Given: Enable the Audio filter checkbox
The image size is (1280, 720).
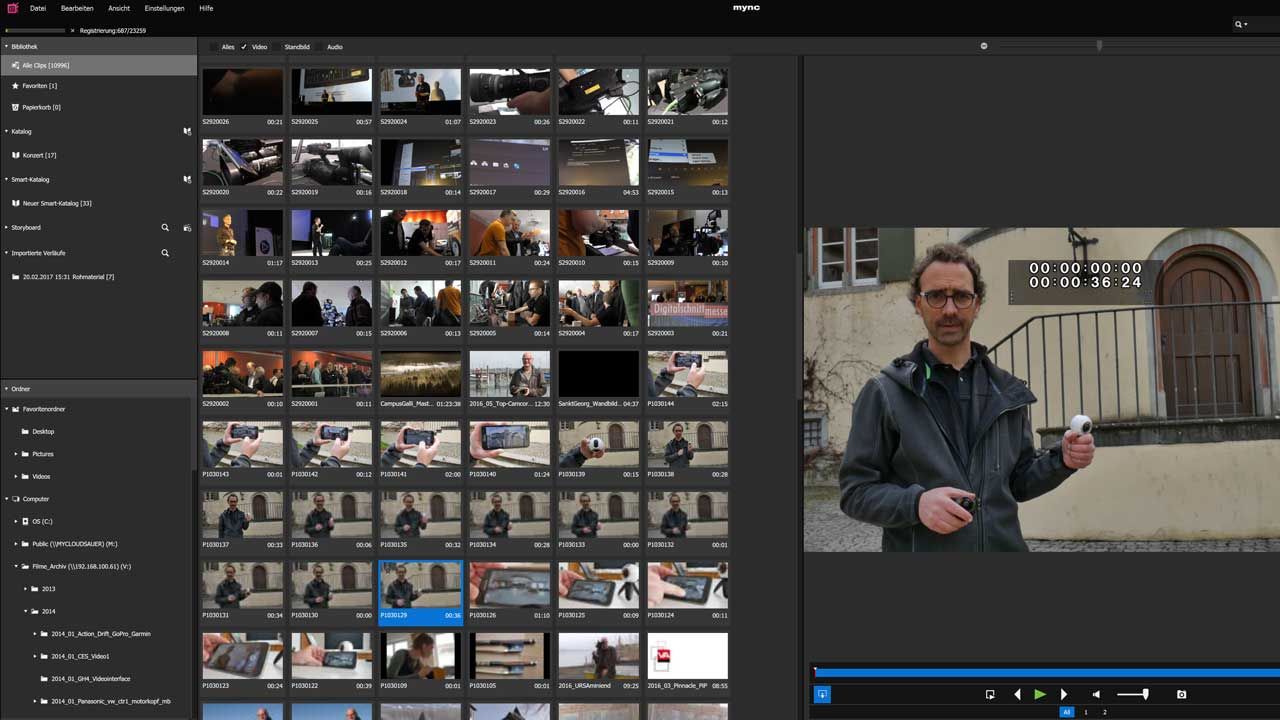Looking at the screenshot, I should pyautogui.click(x=320, y=47).
